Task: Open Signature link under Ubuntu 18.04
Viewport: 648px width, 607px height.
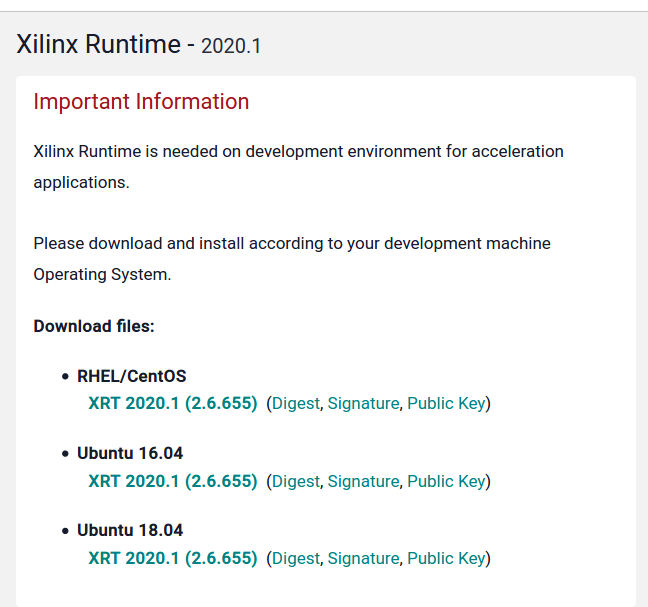Action: [x=364, y=558]
